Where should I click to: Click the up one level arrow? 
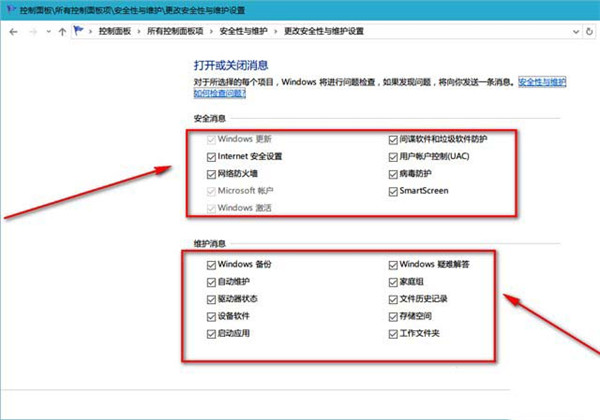coord(63,32)
